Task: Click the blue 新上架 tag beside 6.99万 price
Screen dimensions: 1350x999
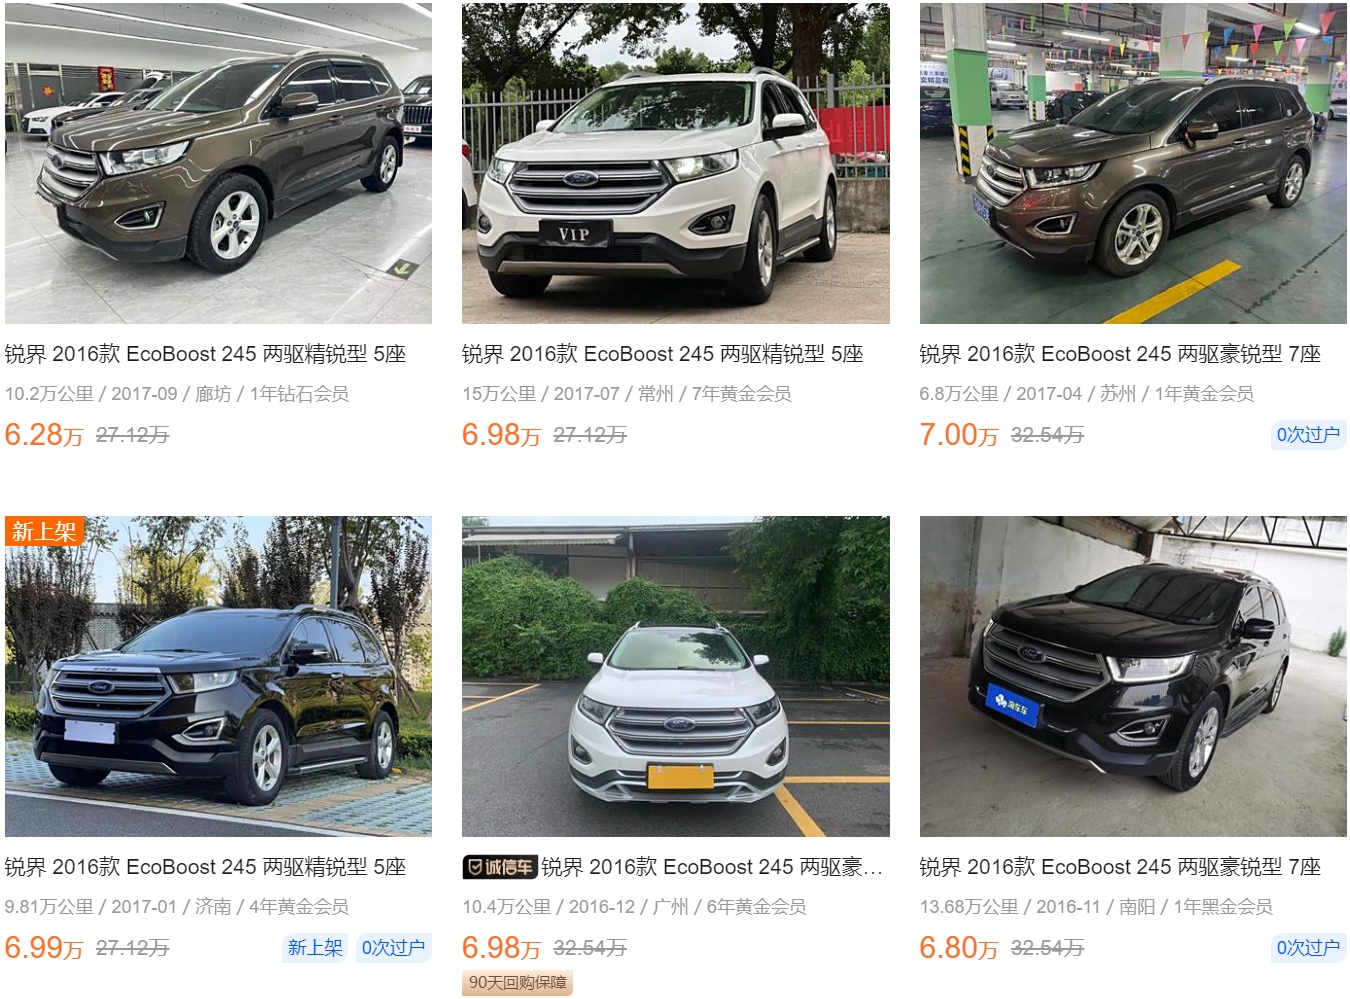Action: click(315, 948)
